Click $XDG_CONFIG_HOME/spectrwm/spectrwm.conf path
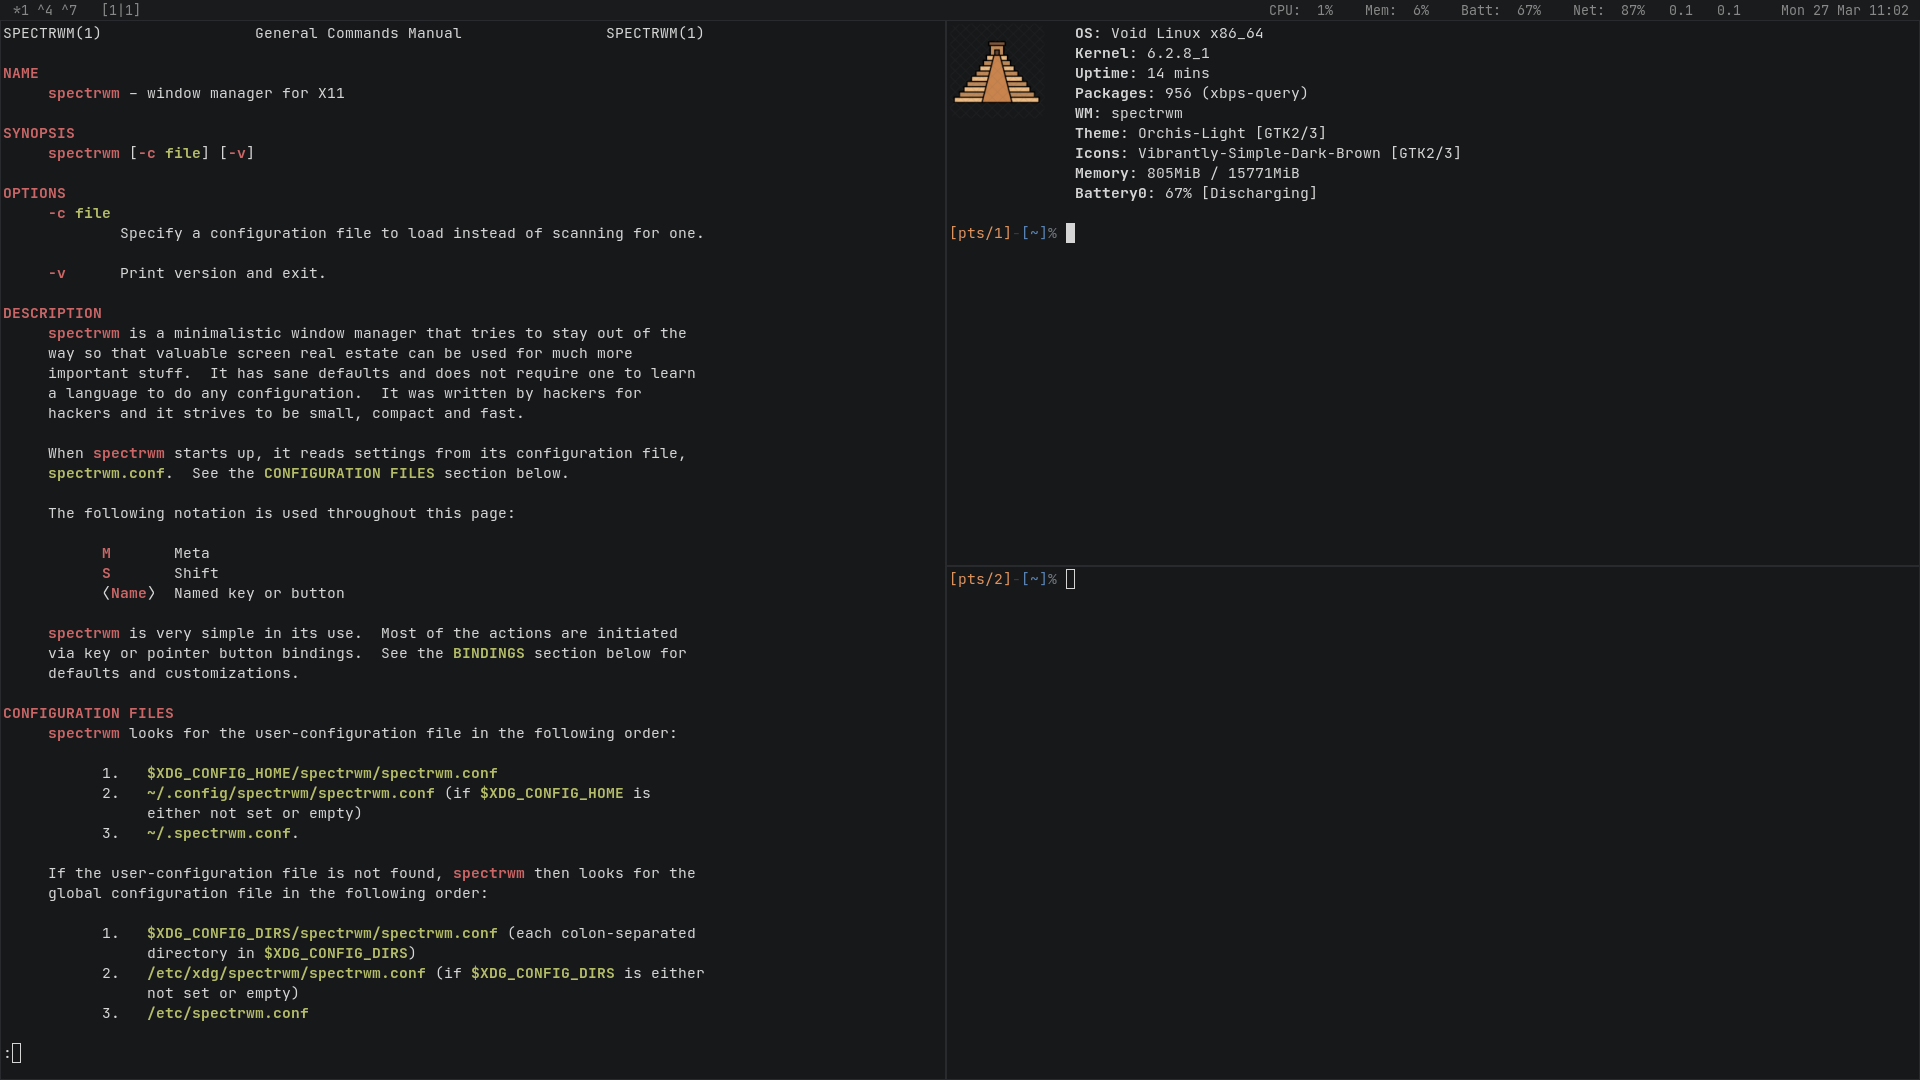 coord(322,773)
